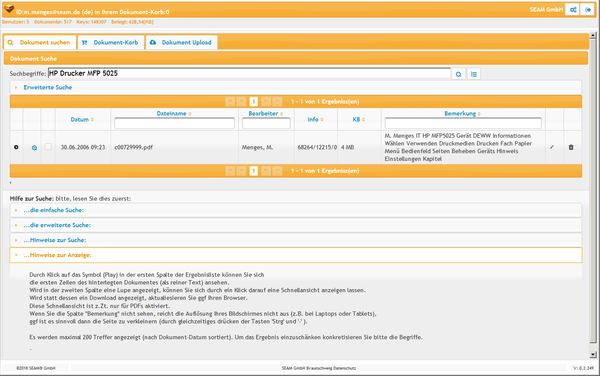Click the pencil edit icon in the result row

tap(552, 147)
